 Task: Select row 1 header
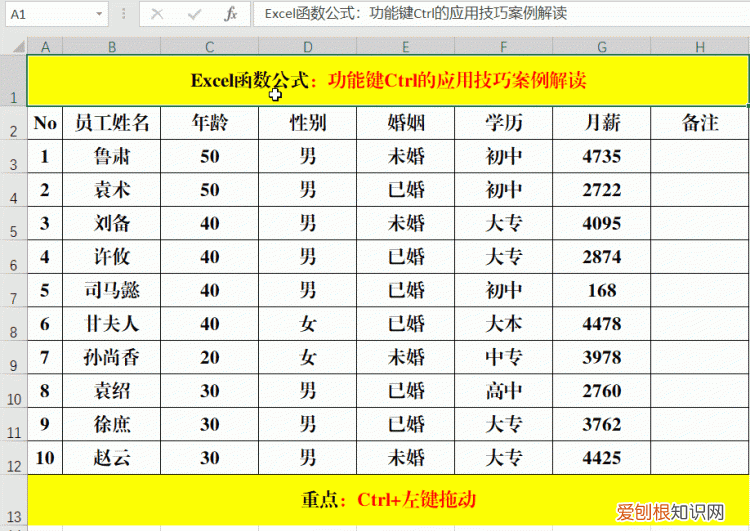13,80
